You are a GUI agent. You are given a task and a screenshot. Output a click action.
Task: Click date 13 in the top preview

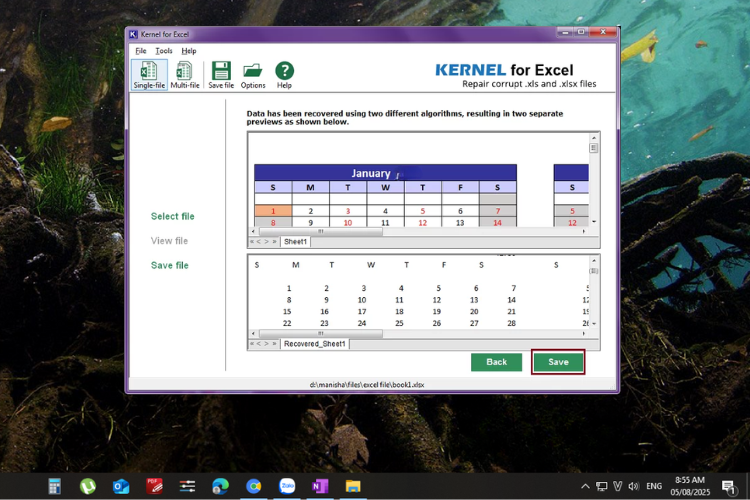pyautogui.click(x=460, y=223)
